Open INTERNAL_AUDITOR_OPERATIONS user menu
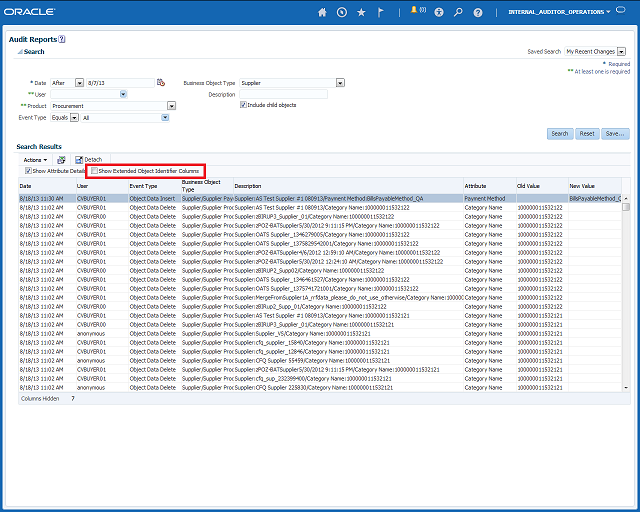This screenshot has width=640, height=512. click(x=559, y=12)
